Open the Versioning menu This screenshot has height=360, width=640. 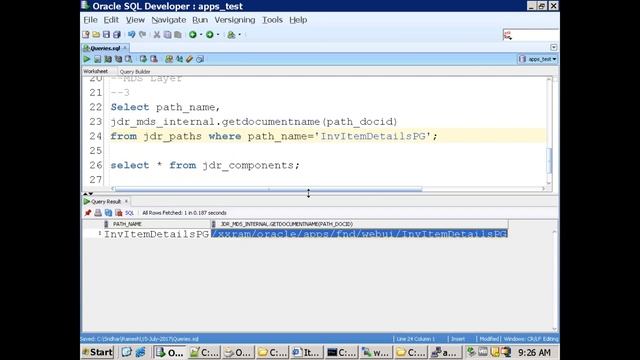click(x=235, y=20)
